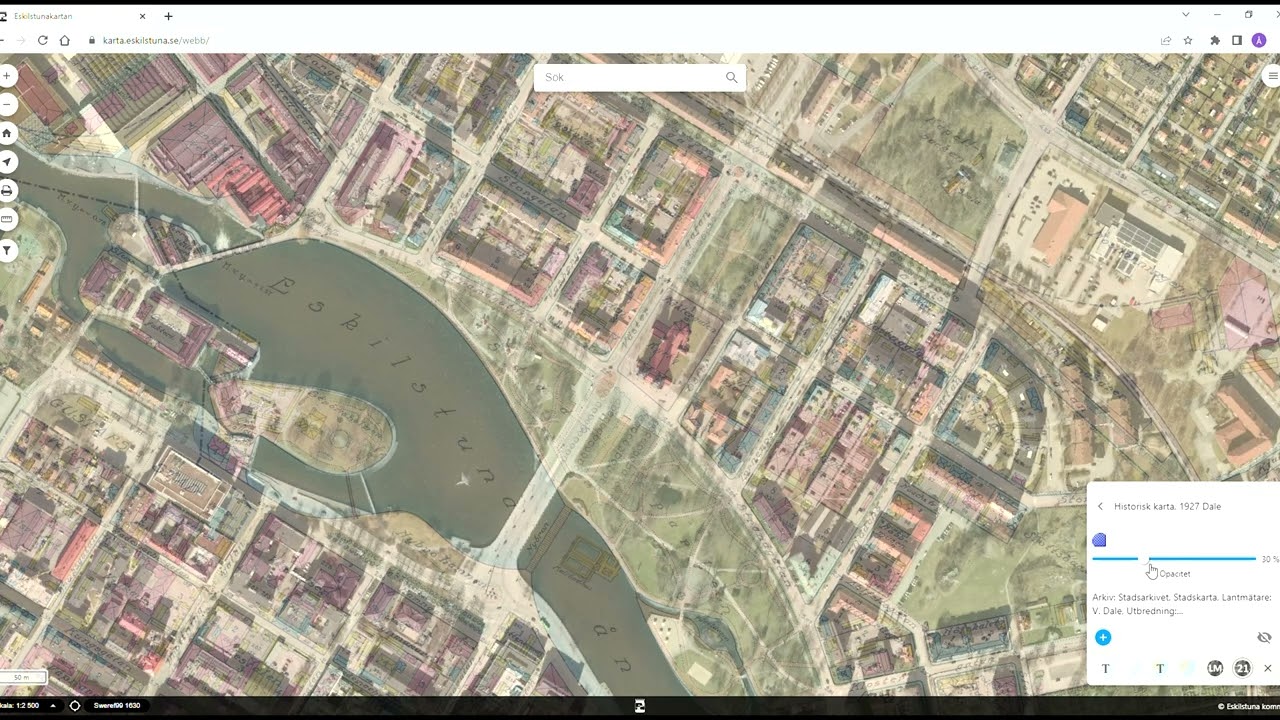Go to browser home page
1280x720 pixels.
click(x=65, y=40)
